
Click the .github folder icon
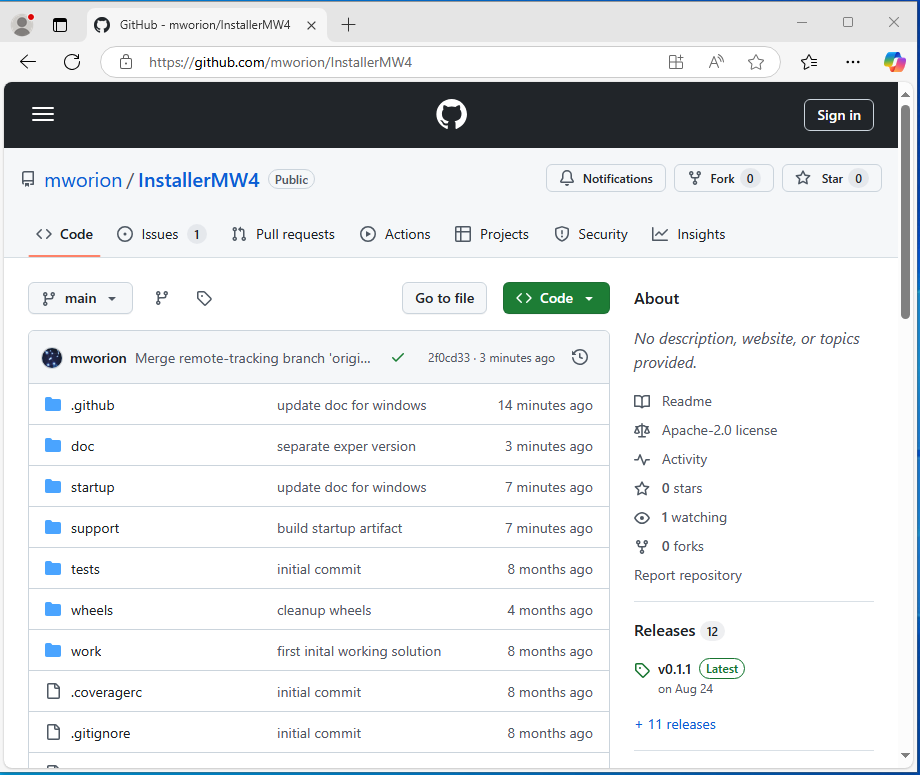coord(53,404)
